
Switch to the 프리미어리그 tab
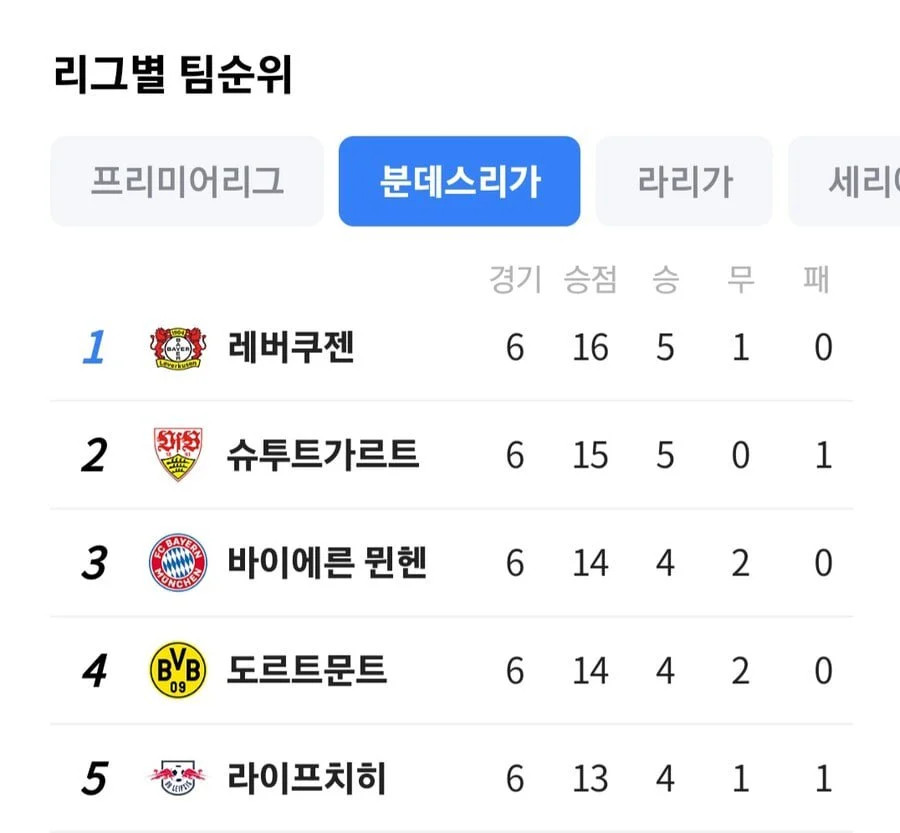pyautogui.click(x=187, y=181)
